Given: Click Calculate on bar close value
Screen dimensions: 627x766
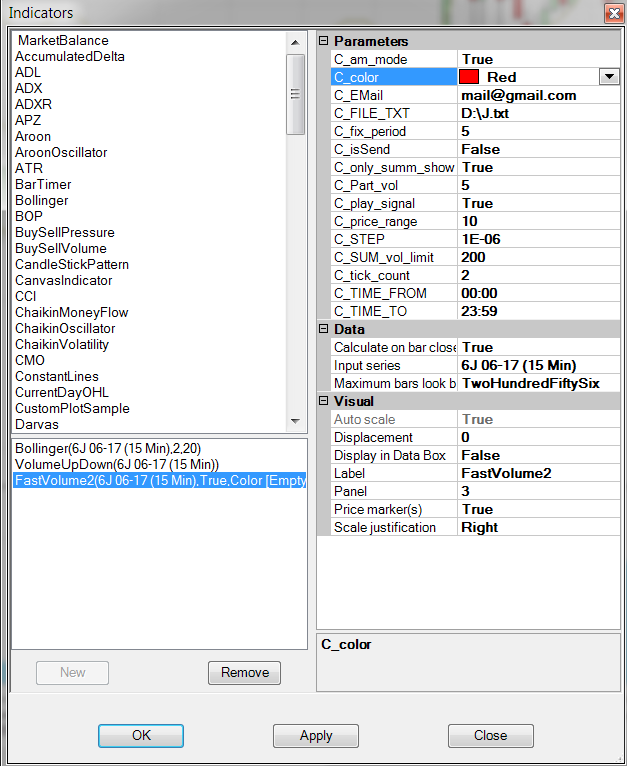Looking at the screenshot, I should (539, 347).
